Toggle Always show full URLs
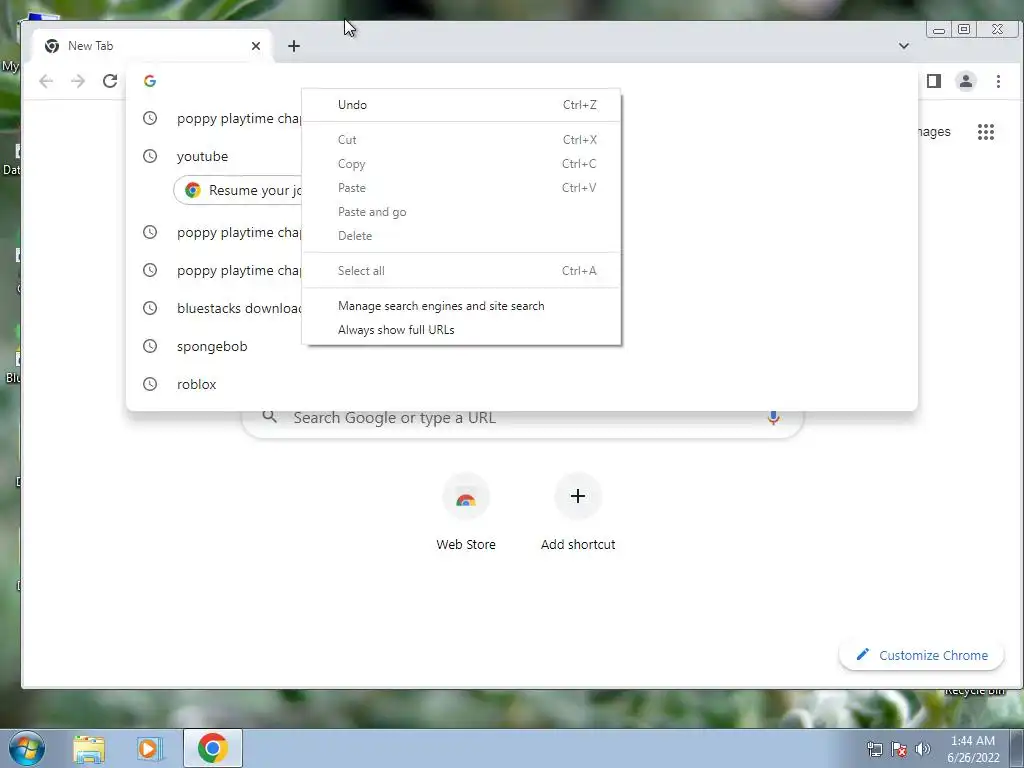Viewport: 1024px width, 768px height. tap(462, 330)
